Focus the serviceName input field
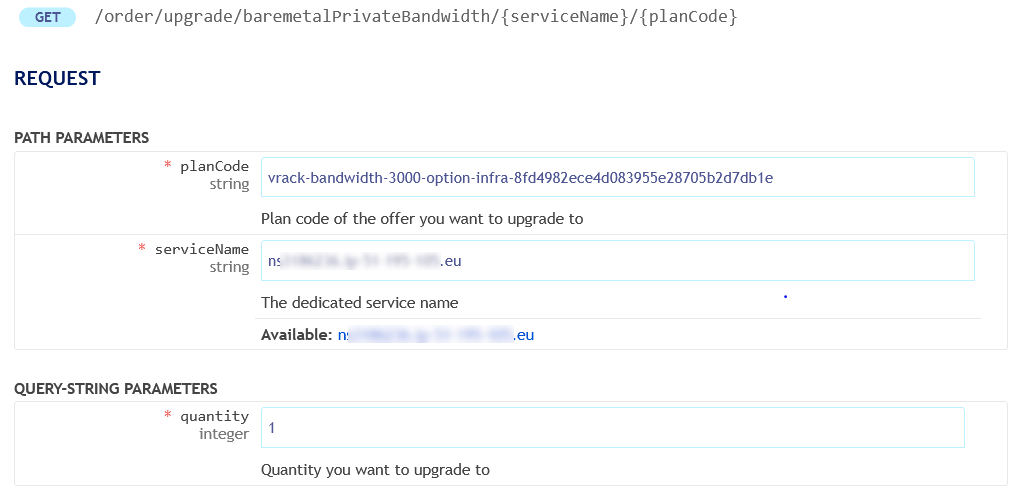1023x502 pixels. 617,261
